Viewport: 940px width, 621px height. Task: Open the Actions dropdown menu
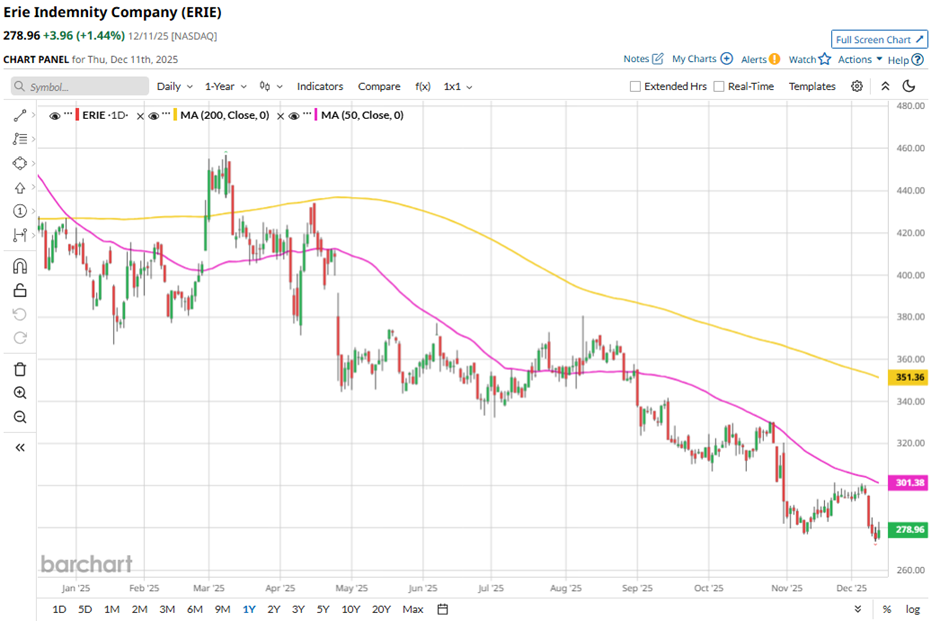[x=859, y=60]
